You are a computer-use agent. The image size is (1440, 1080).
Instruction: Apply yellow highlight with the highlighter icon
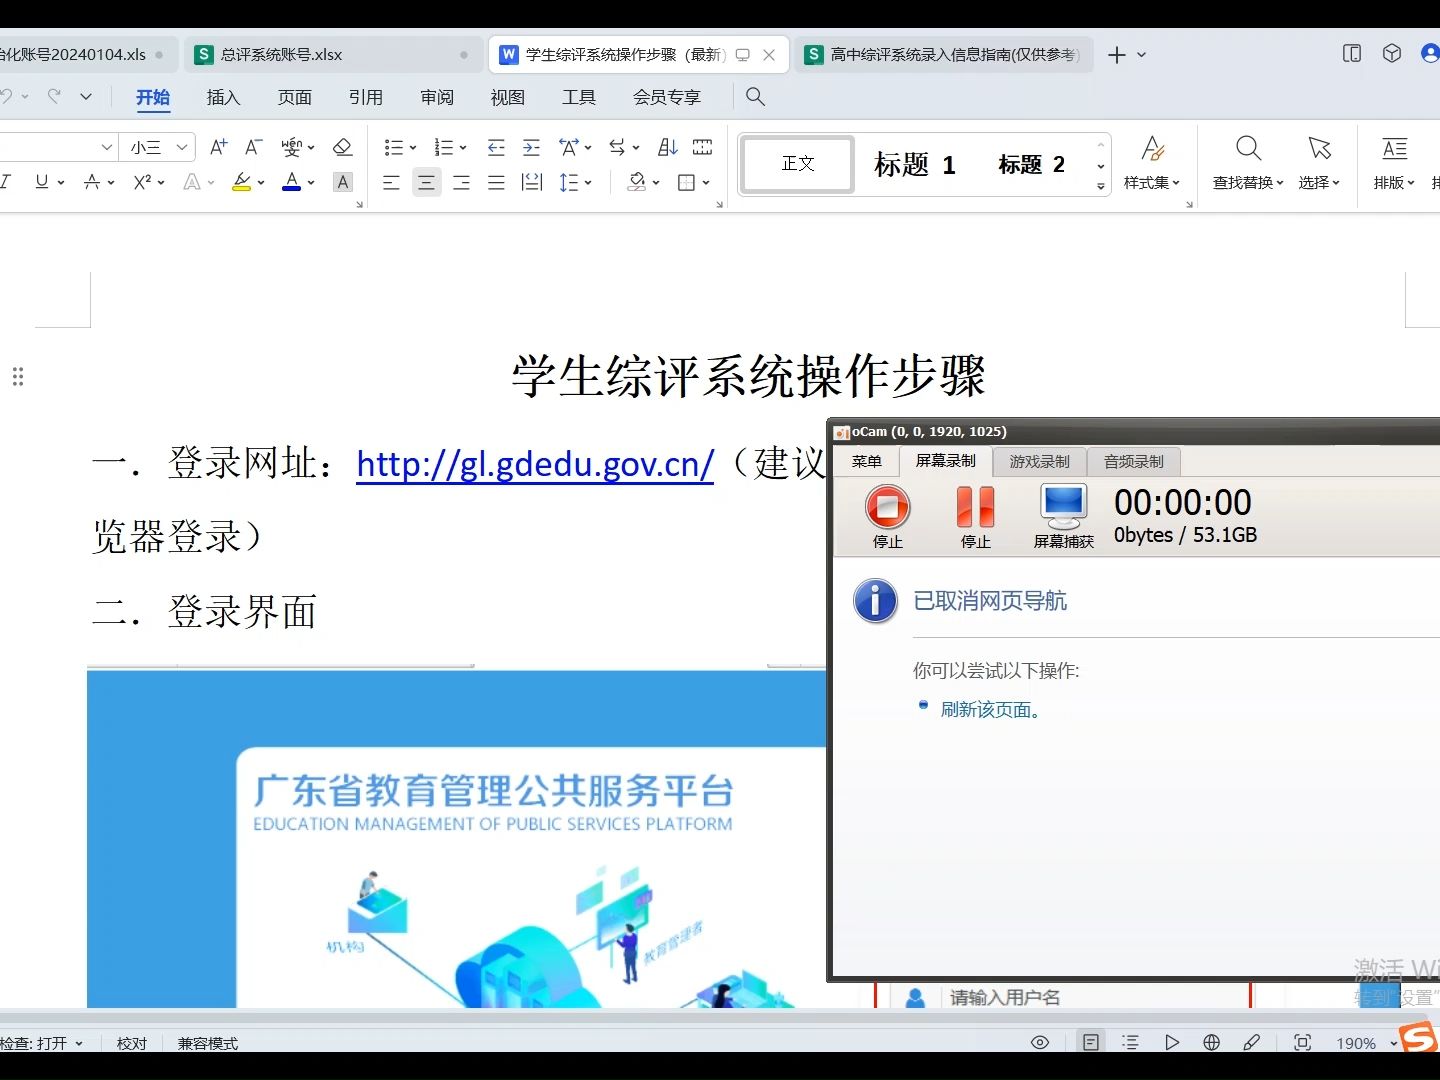tap(240, 181)
